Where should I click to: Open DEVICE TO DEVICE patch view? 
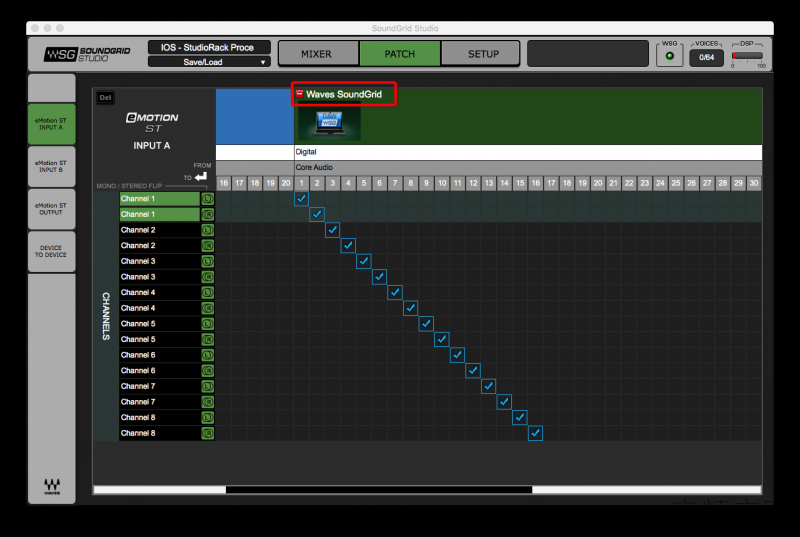[x=52, y=251]
